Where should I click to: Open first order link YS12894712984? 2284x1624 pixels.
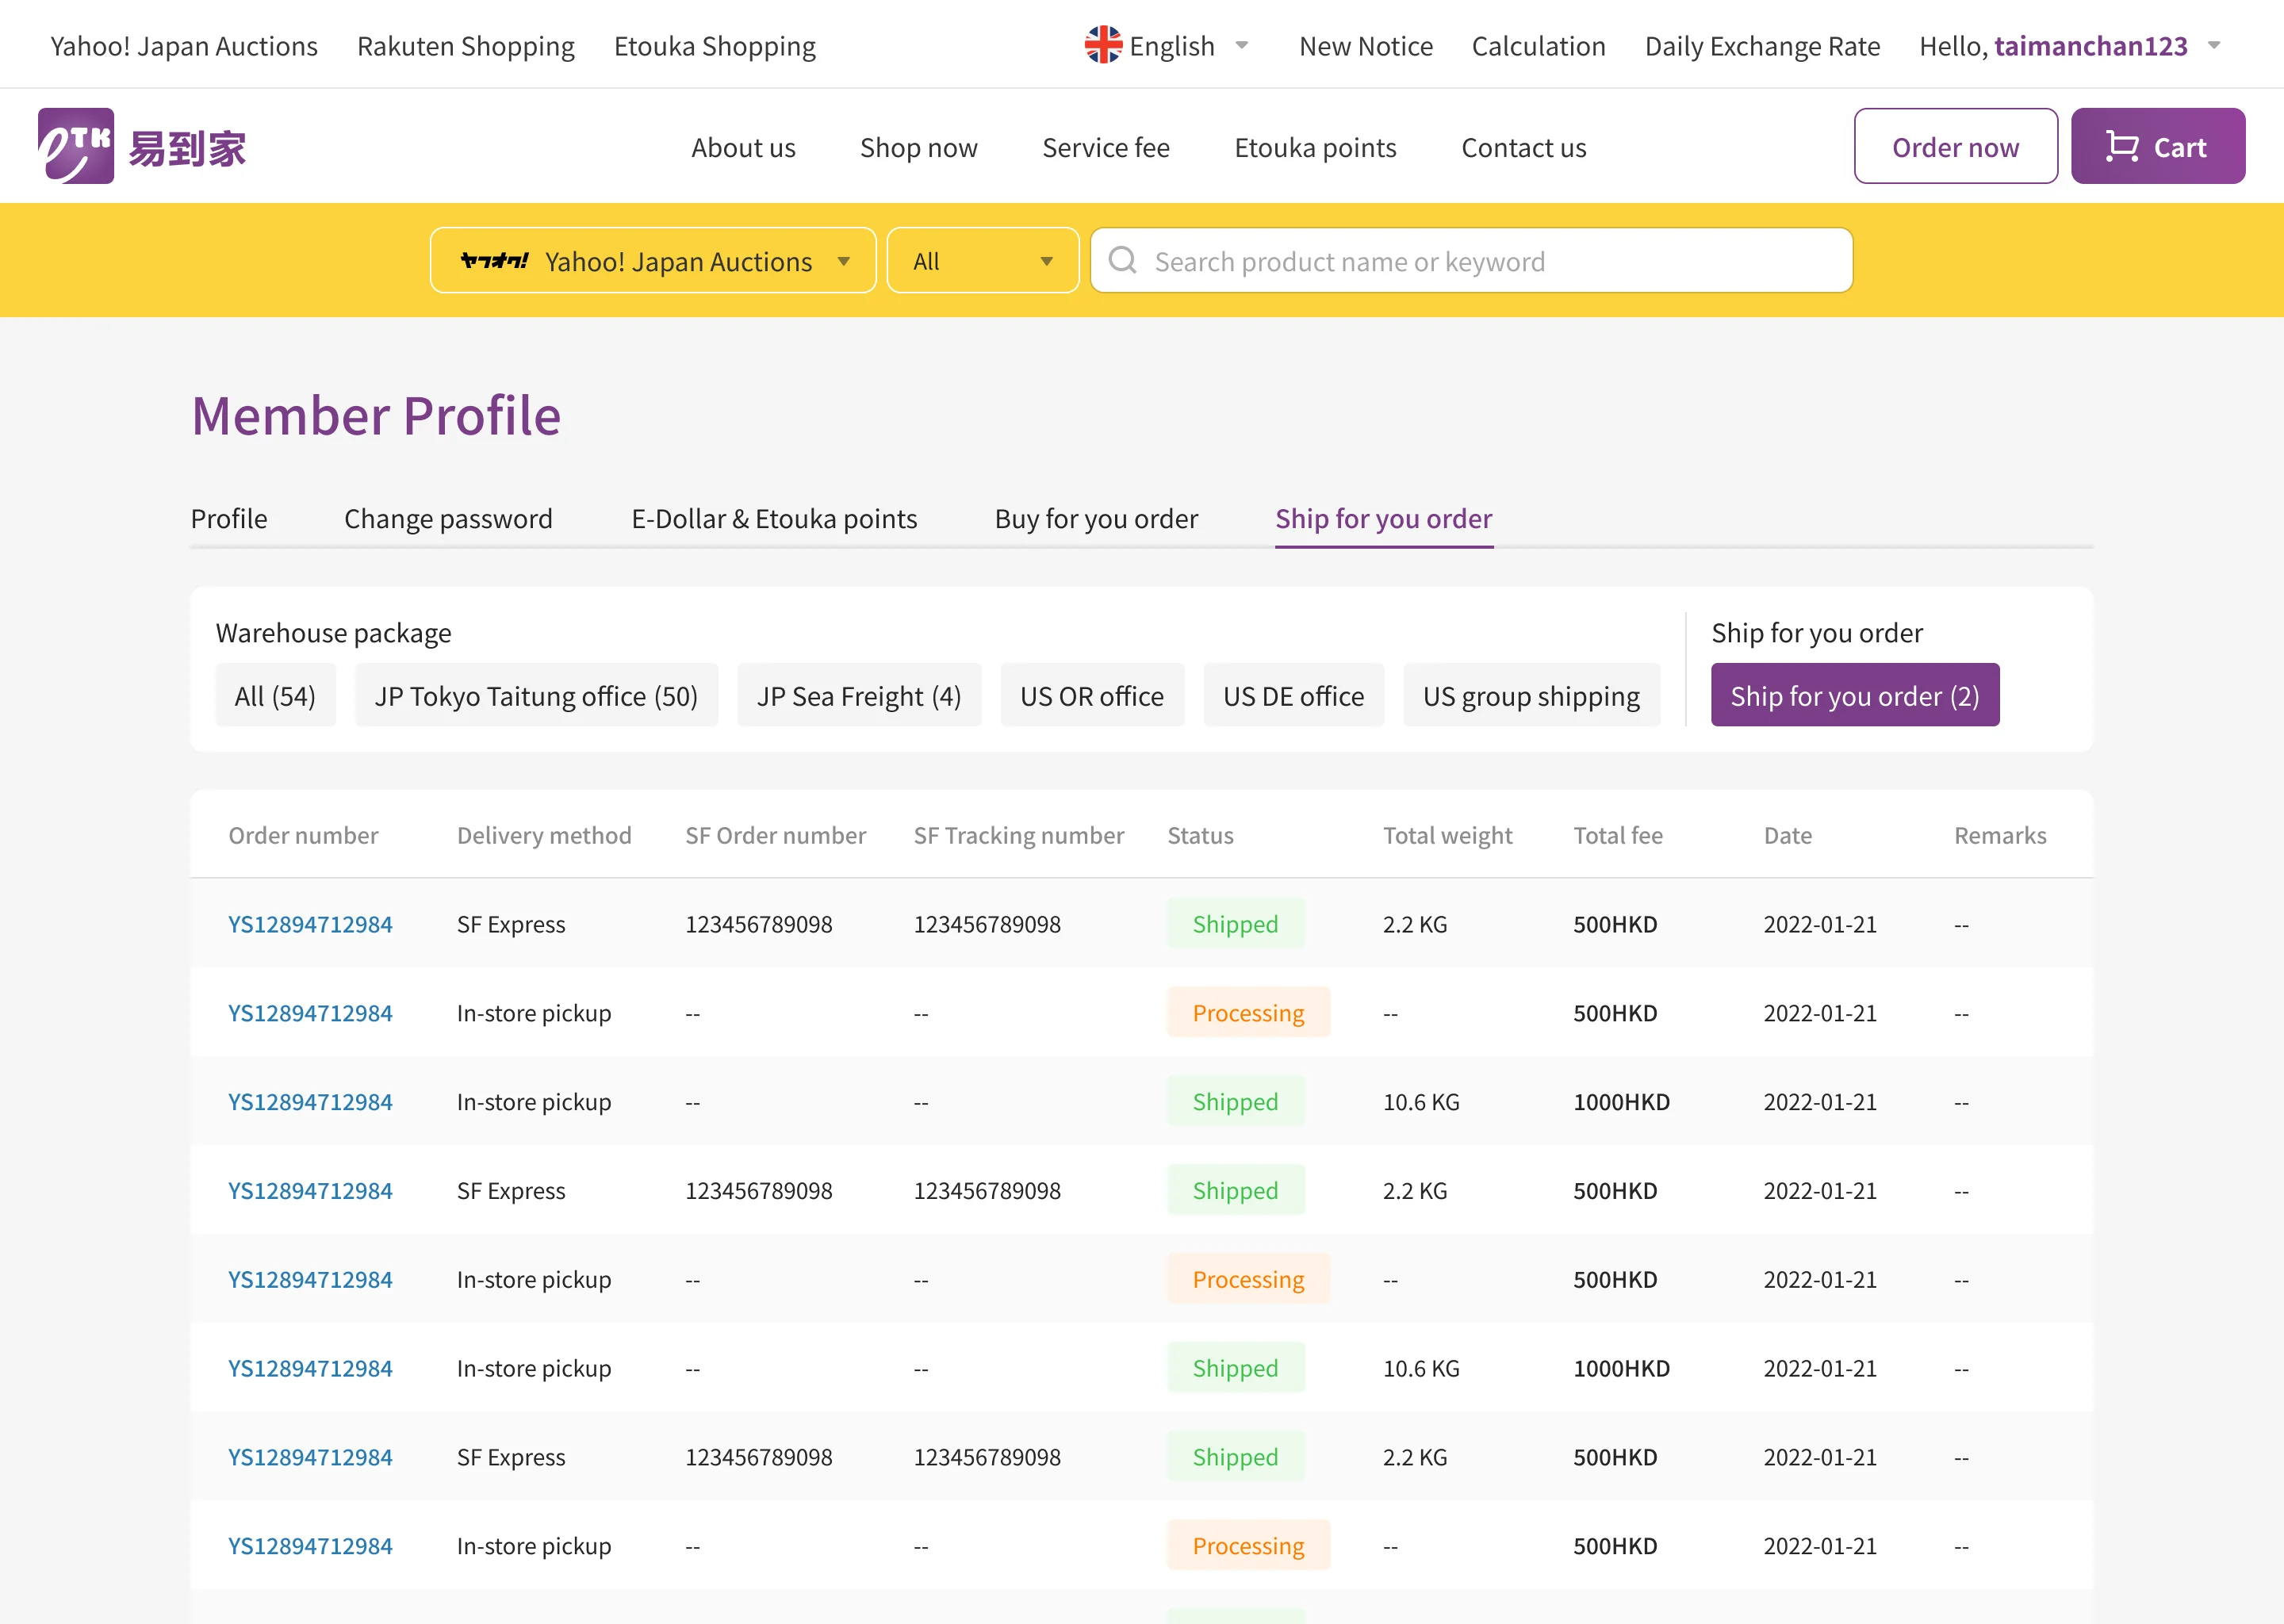[x=310, y=924]
